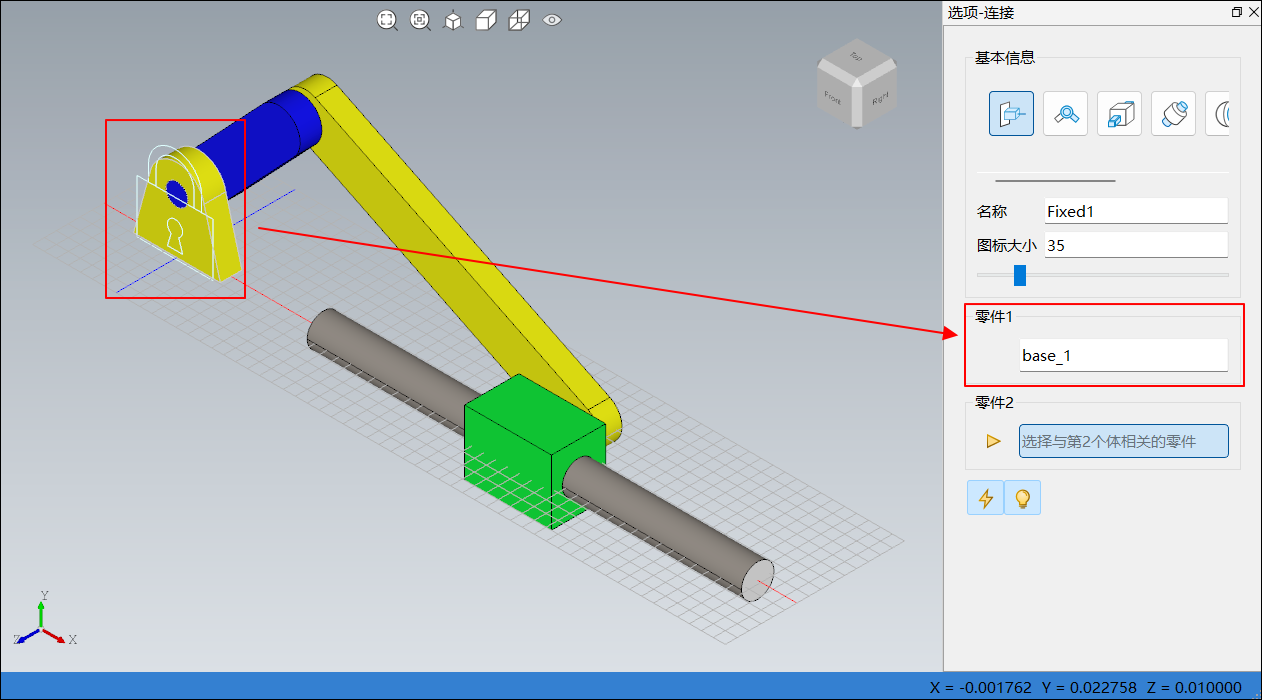Select the Fixed joint type icon

1011,113
